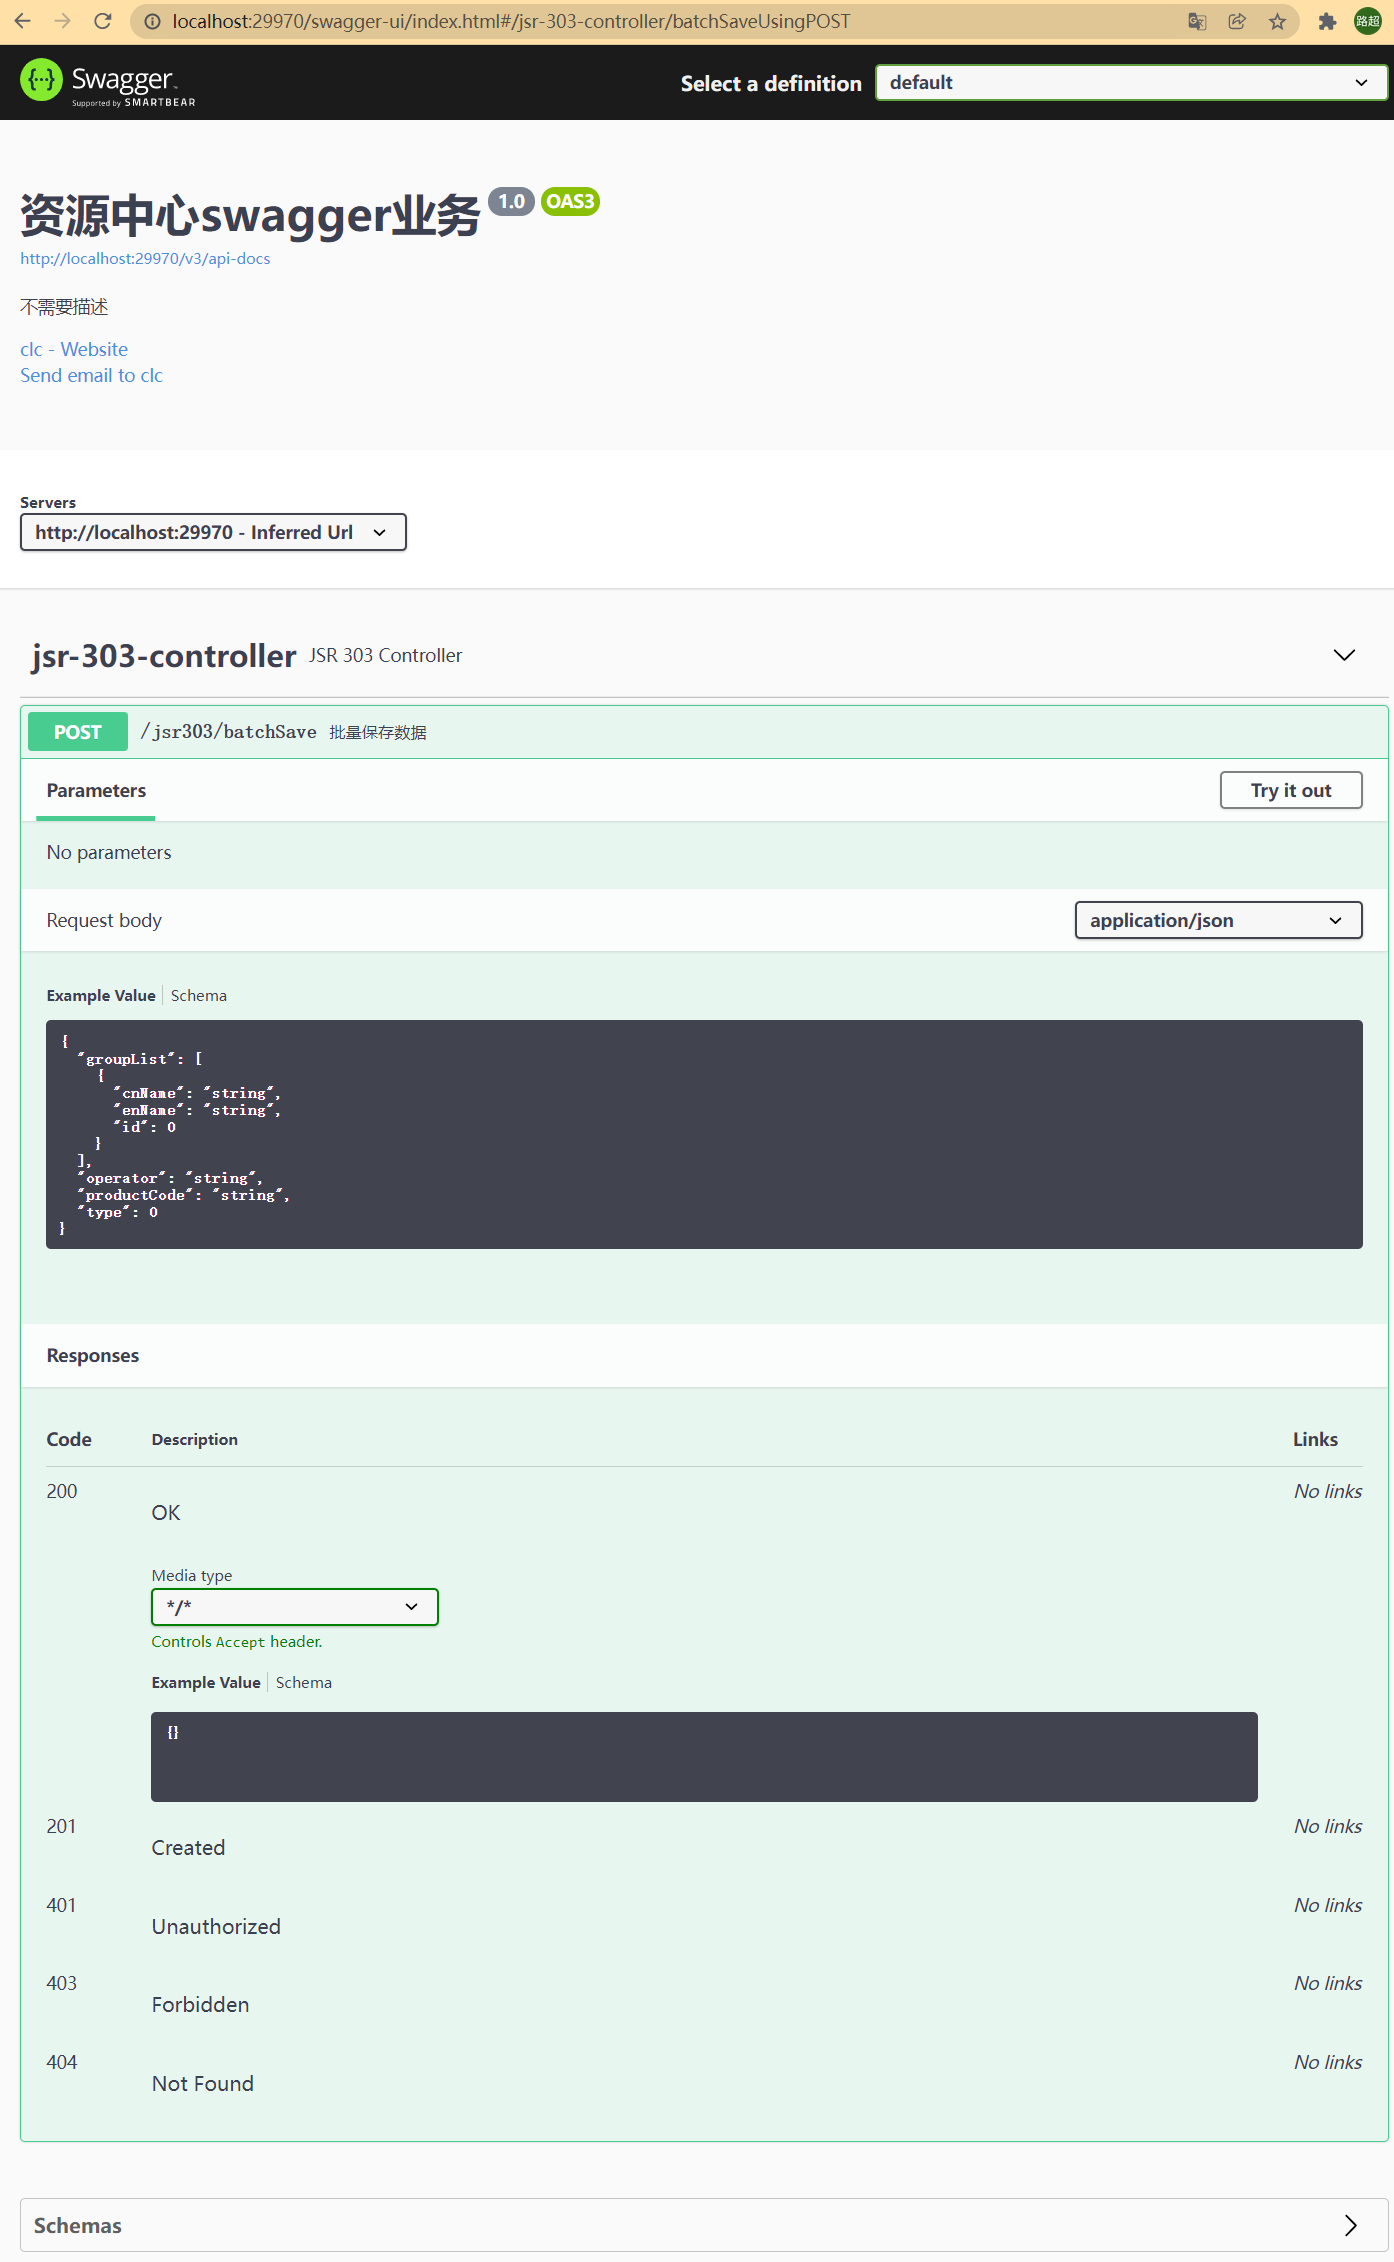Click the OAS3 version badge
This screenshot has width=1394, height=2262.
pos(570,201)
